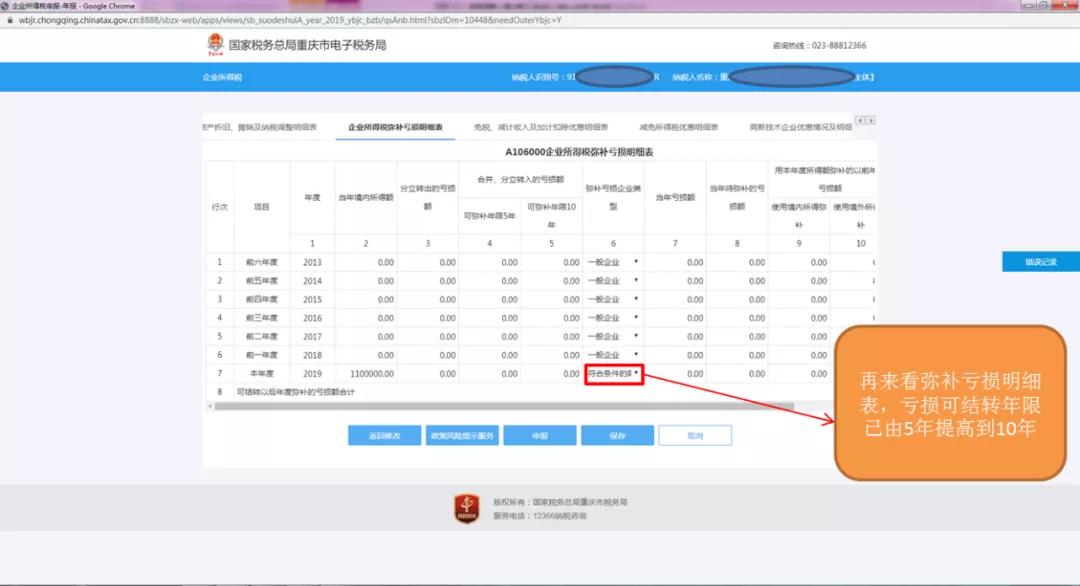1080x586 pixels.
Task: Click row label 前二年度
Action: [x=262, y=337]
